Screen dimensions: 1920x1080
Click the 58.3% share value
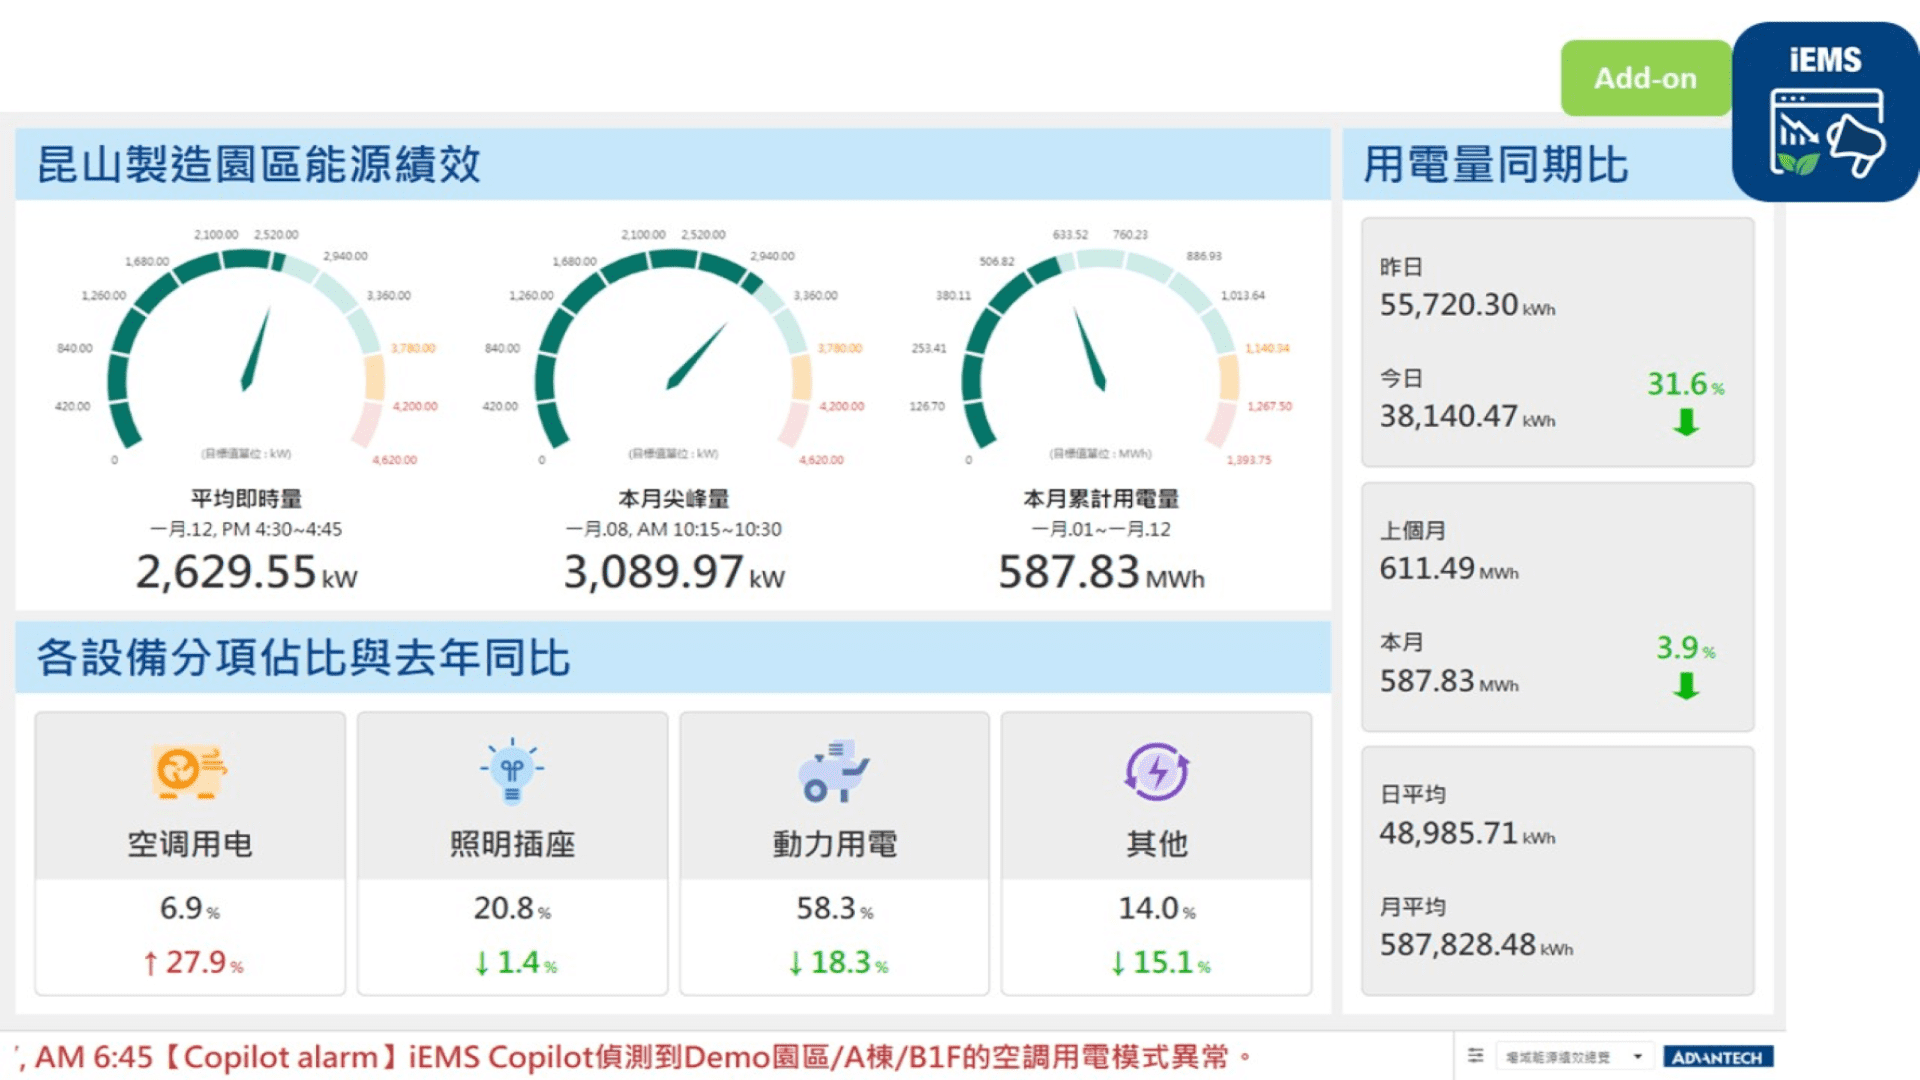(835, 908)
